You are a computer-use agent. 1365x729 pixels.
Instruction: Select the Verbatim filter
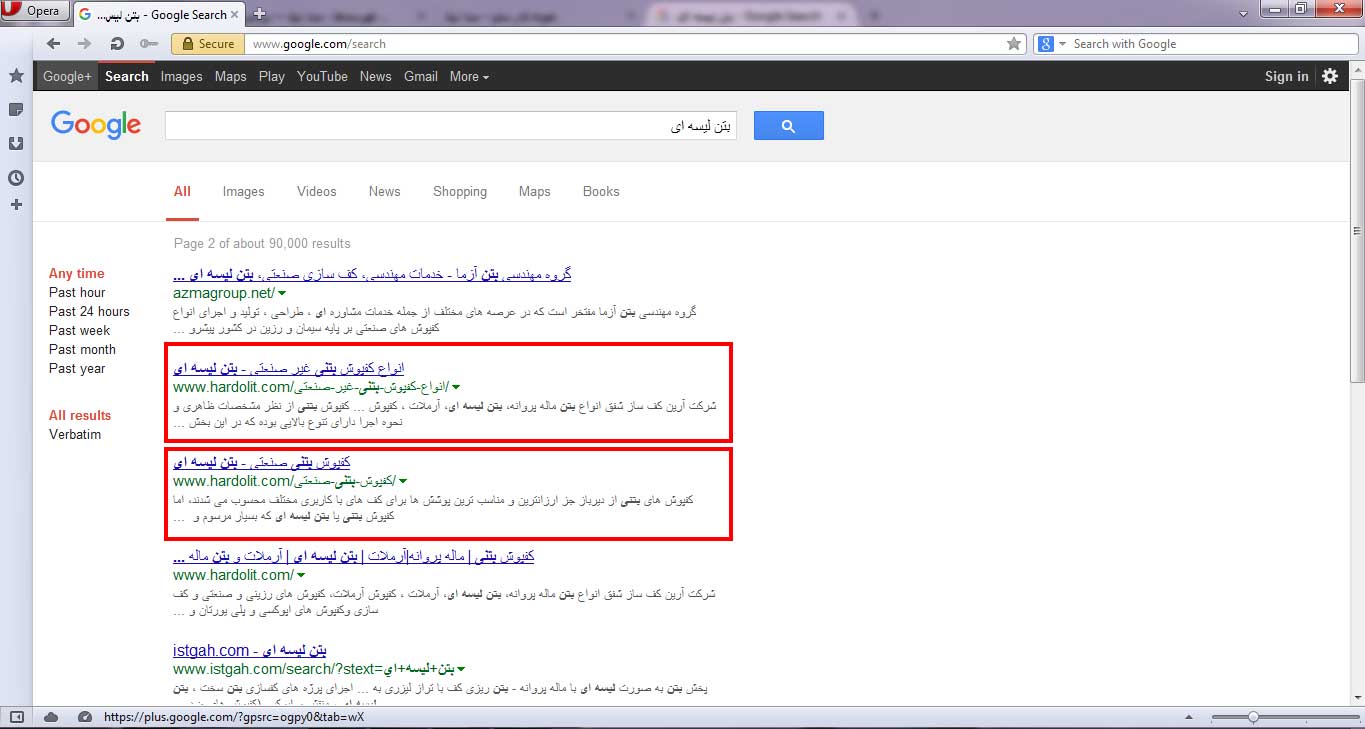point(75,434)
